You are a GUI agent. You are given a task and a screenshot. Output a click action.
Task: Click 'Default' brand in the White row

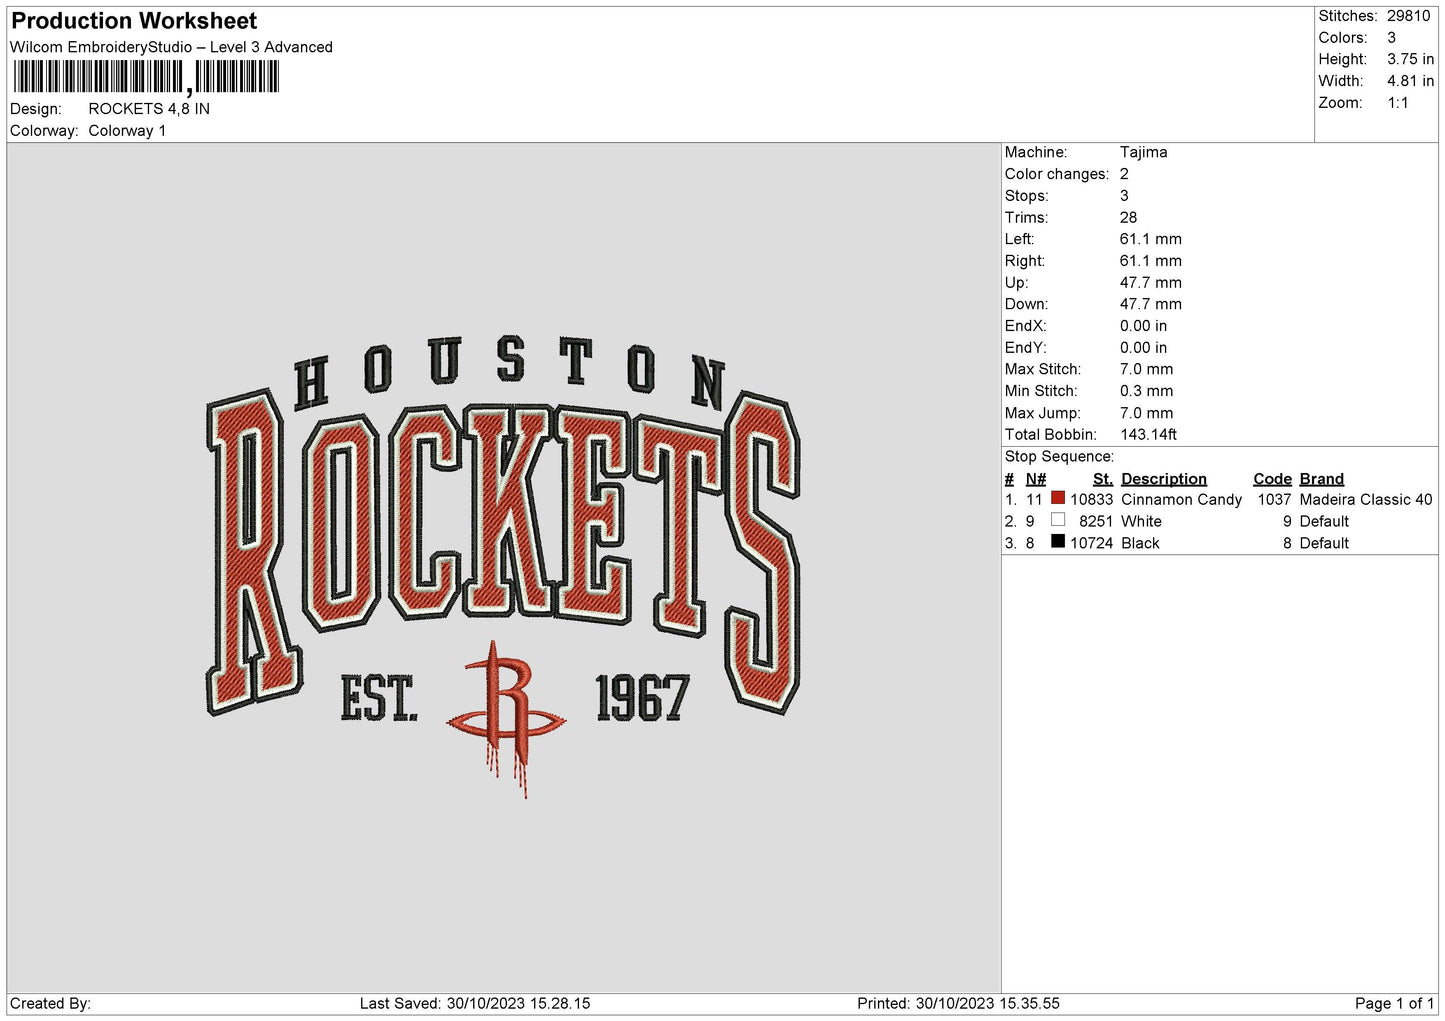[1324, 522]
